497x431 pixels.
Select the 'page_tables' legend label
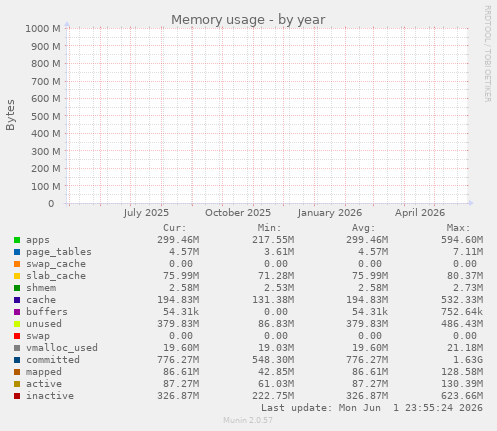tap(59, 252)
